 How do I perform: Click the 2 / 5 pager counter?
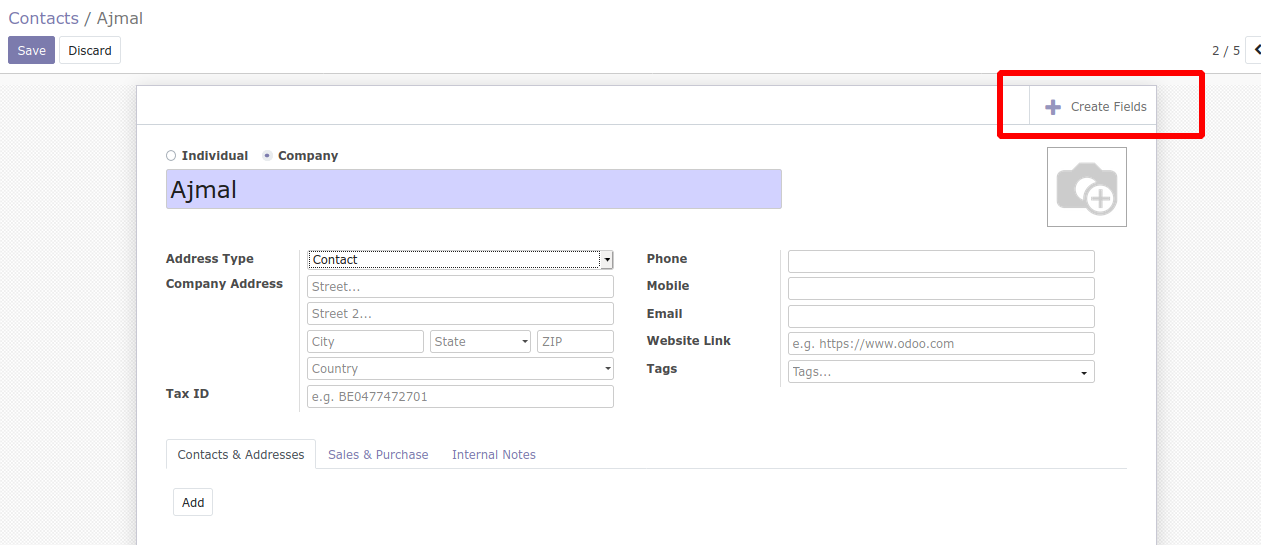tap(1226, 50)
